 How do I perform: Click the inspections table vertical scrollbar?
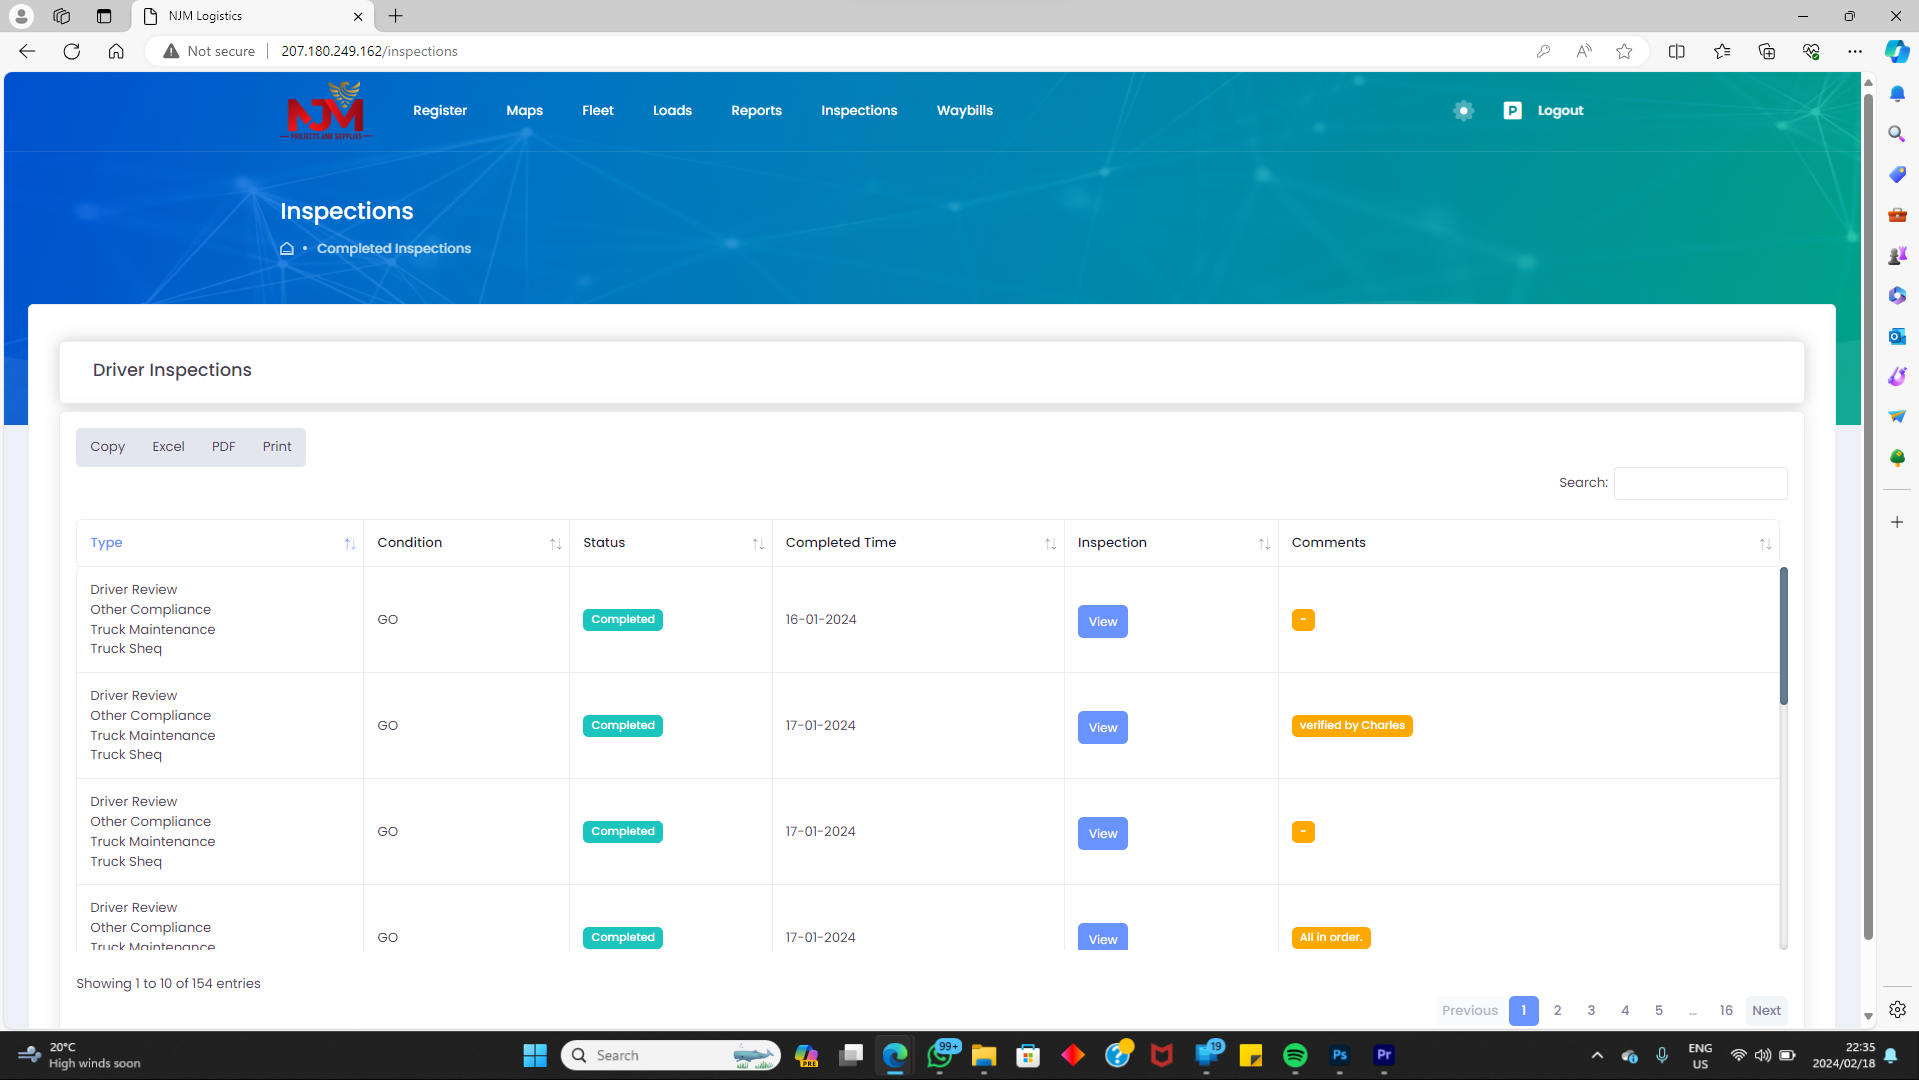coord(1783,636)
